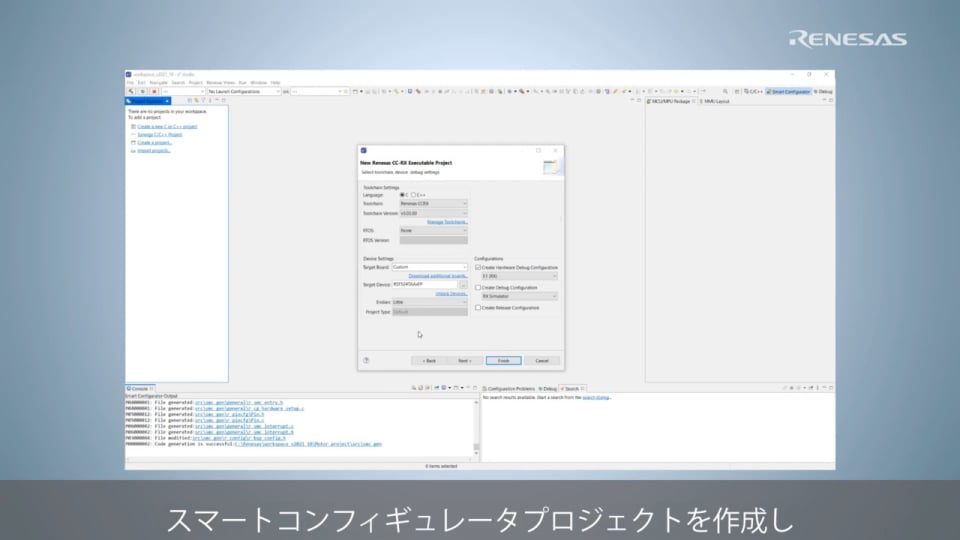Open the No Launch Configurations dropdown
Screen dimensions: 960x540
[244, 91]
